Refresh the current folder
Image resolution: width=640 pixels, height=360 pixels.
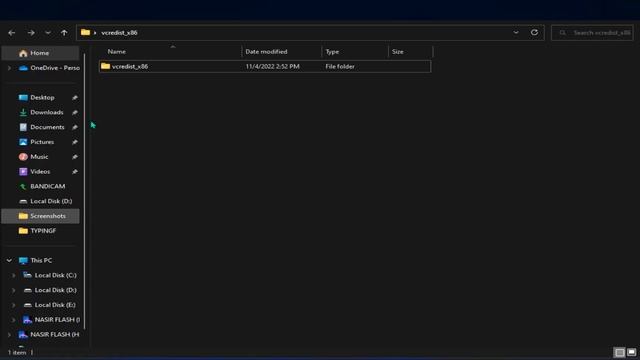534,33
